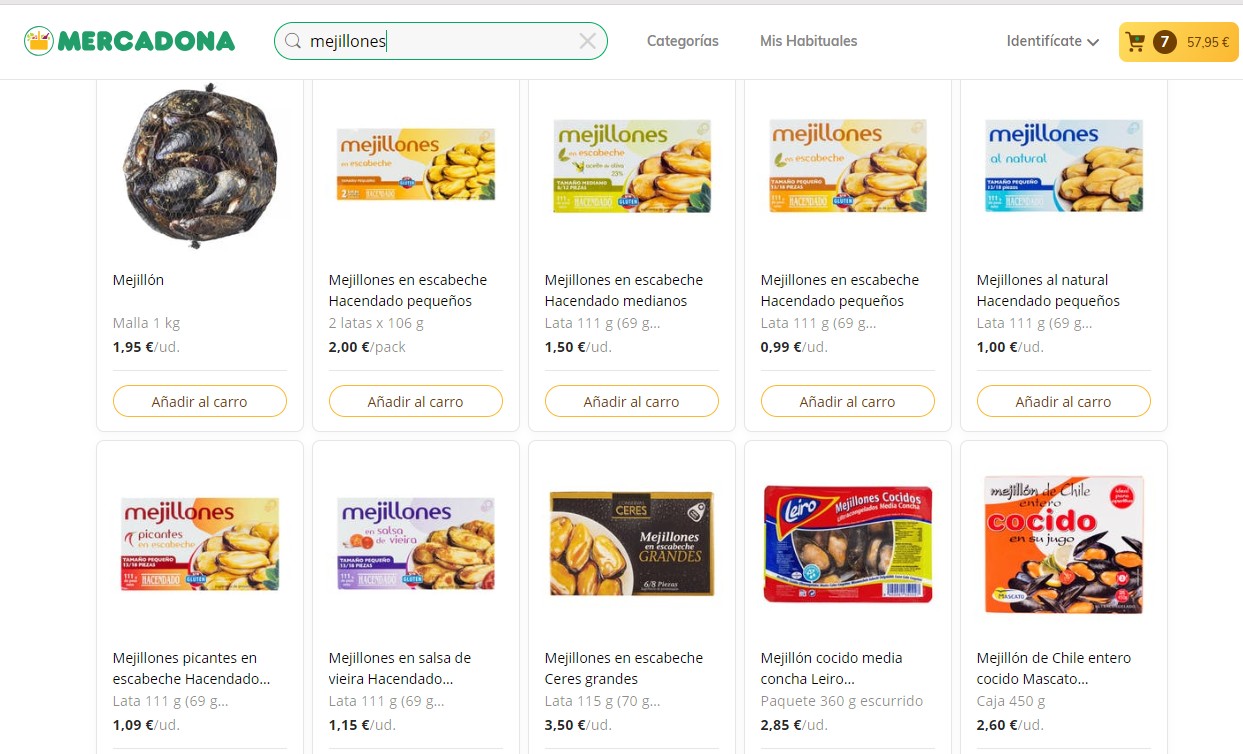Click the search magnifier icon
This screenshot has height=754, width=1243.
click(293, 41)
